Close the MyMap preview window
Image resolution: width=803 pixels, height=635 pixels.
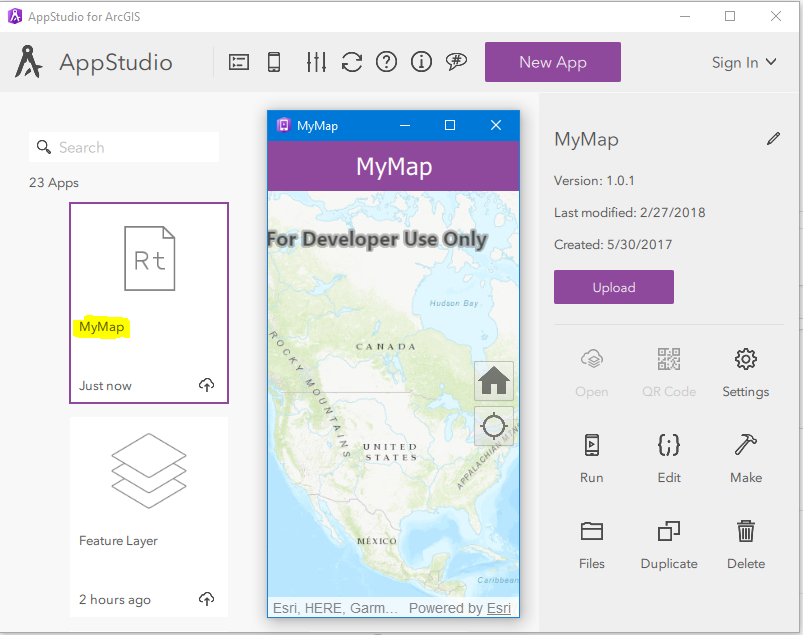click(x=496, y=125)
